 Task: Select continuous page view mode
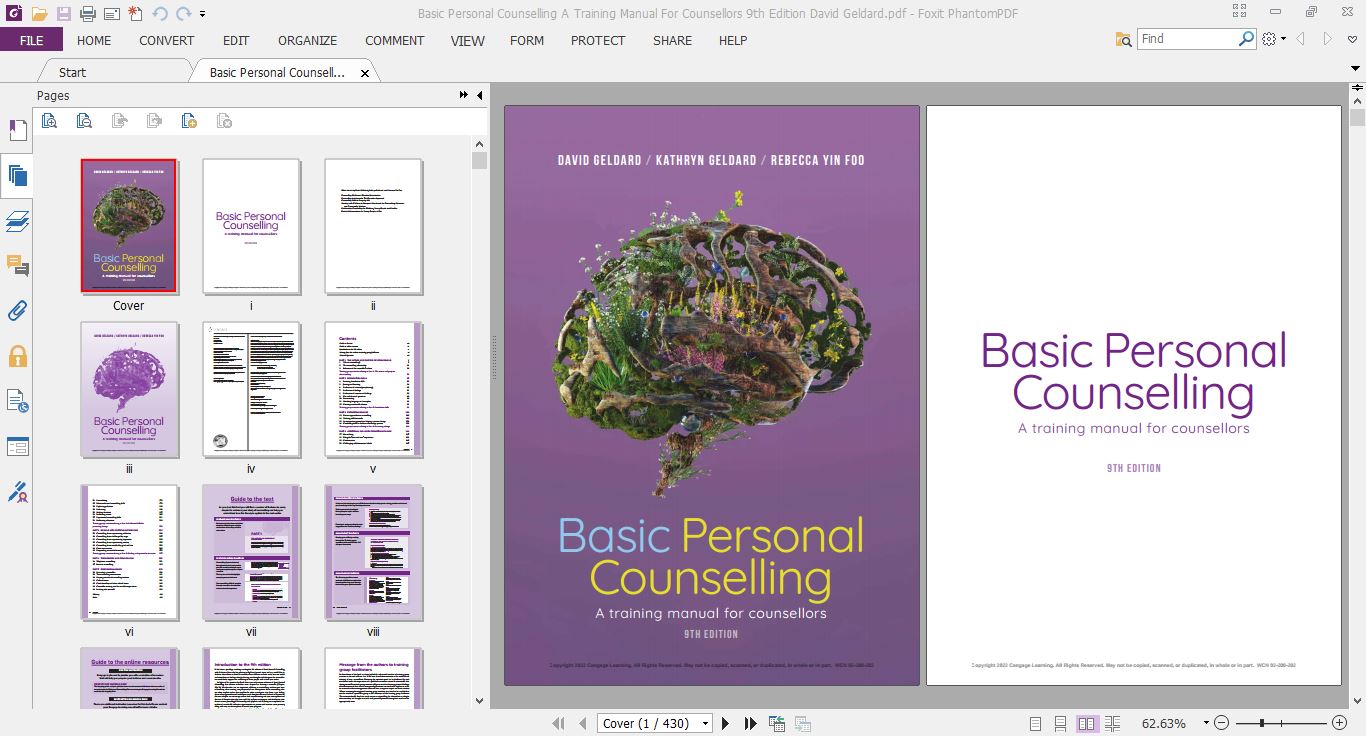(1061, 723)
